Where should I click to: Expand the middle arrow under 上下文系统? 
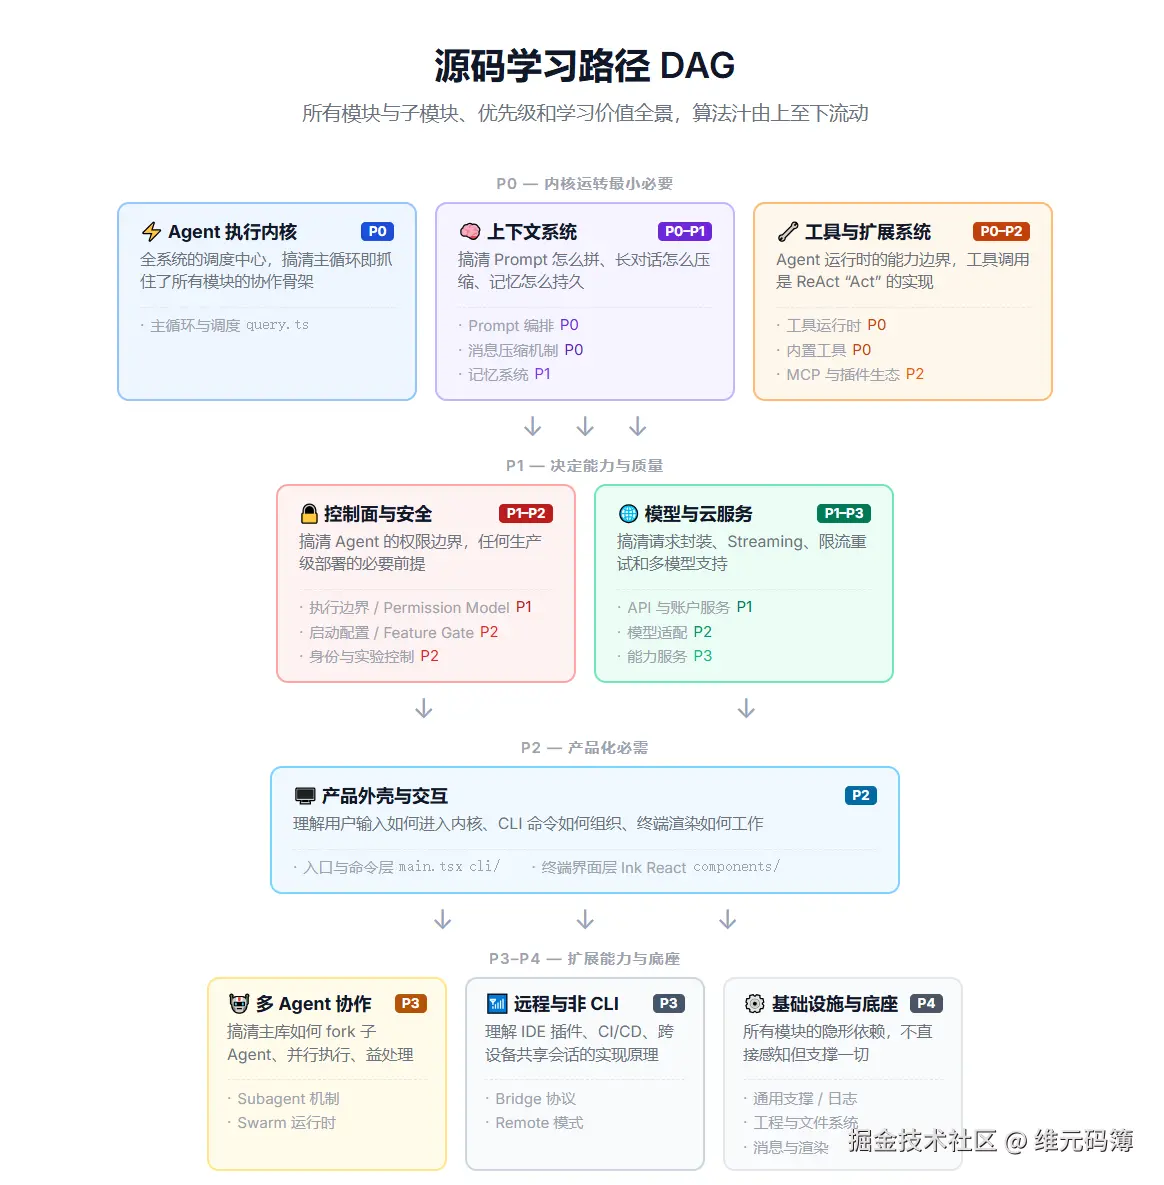pyautogui.click(x=585, y=426)
